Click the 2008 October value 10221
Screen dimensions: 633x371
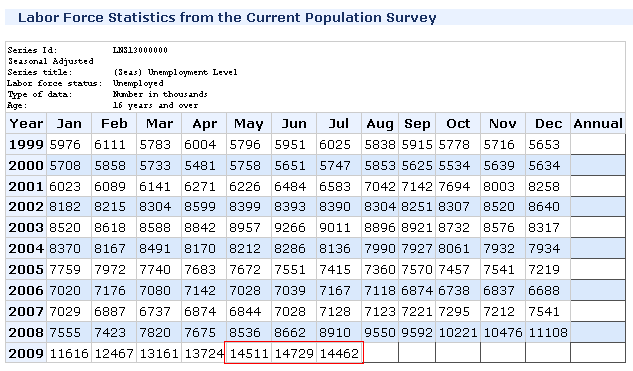(458, 332)
